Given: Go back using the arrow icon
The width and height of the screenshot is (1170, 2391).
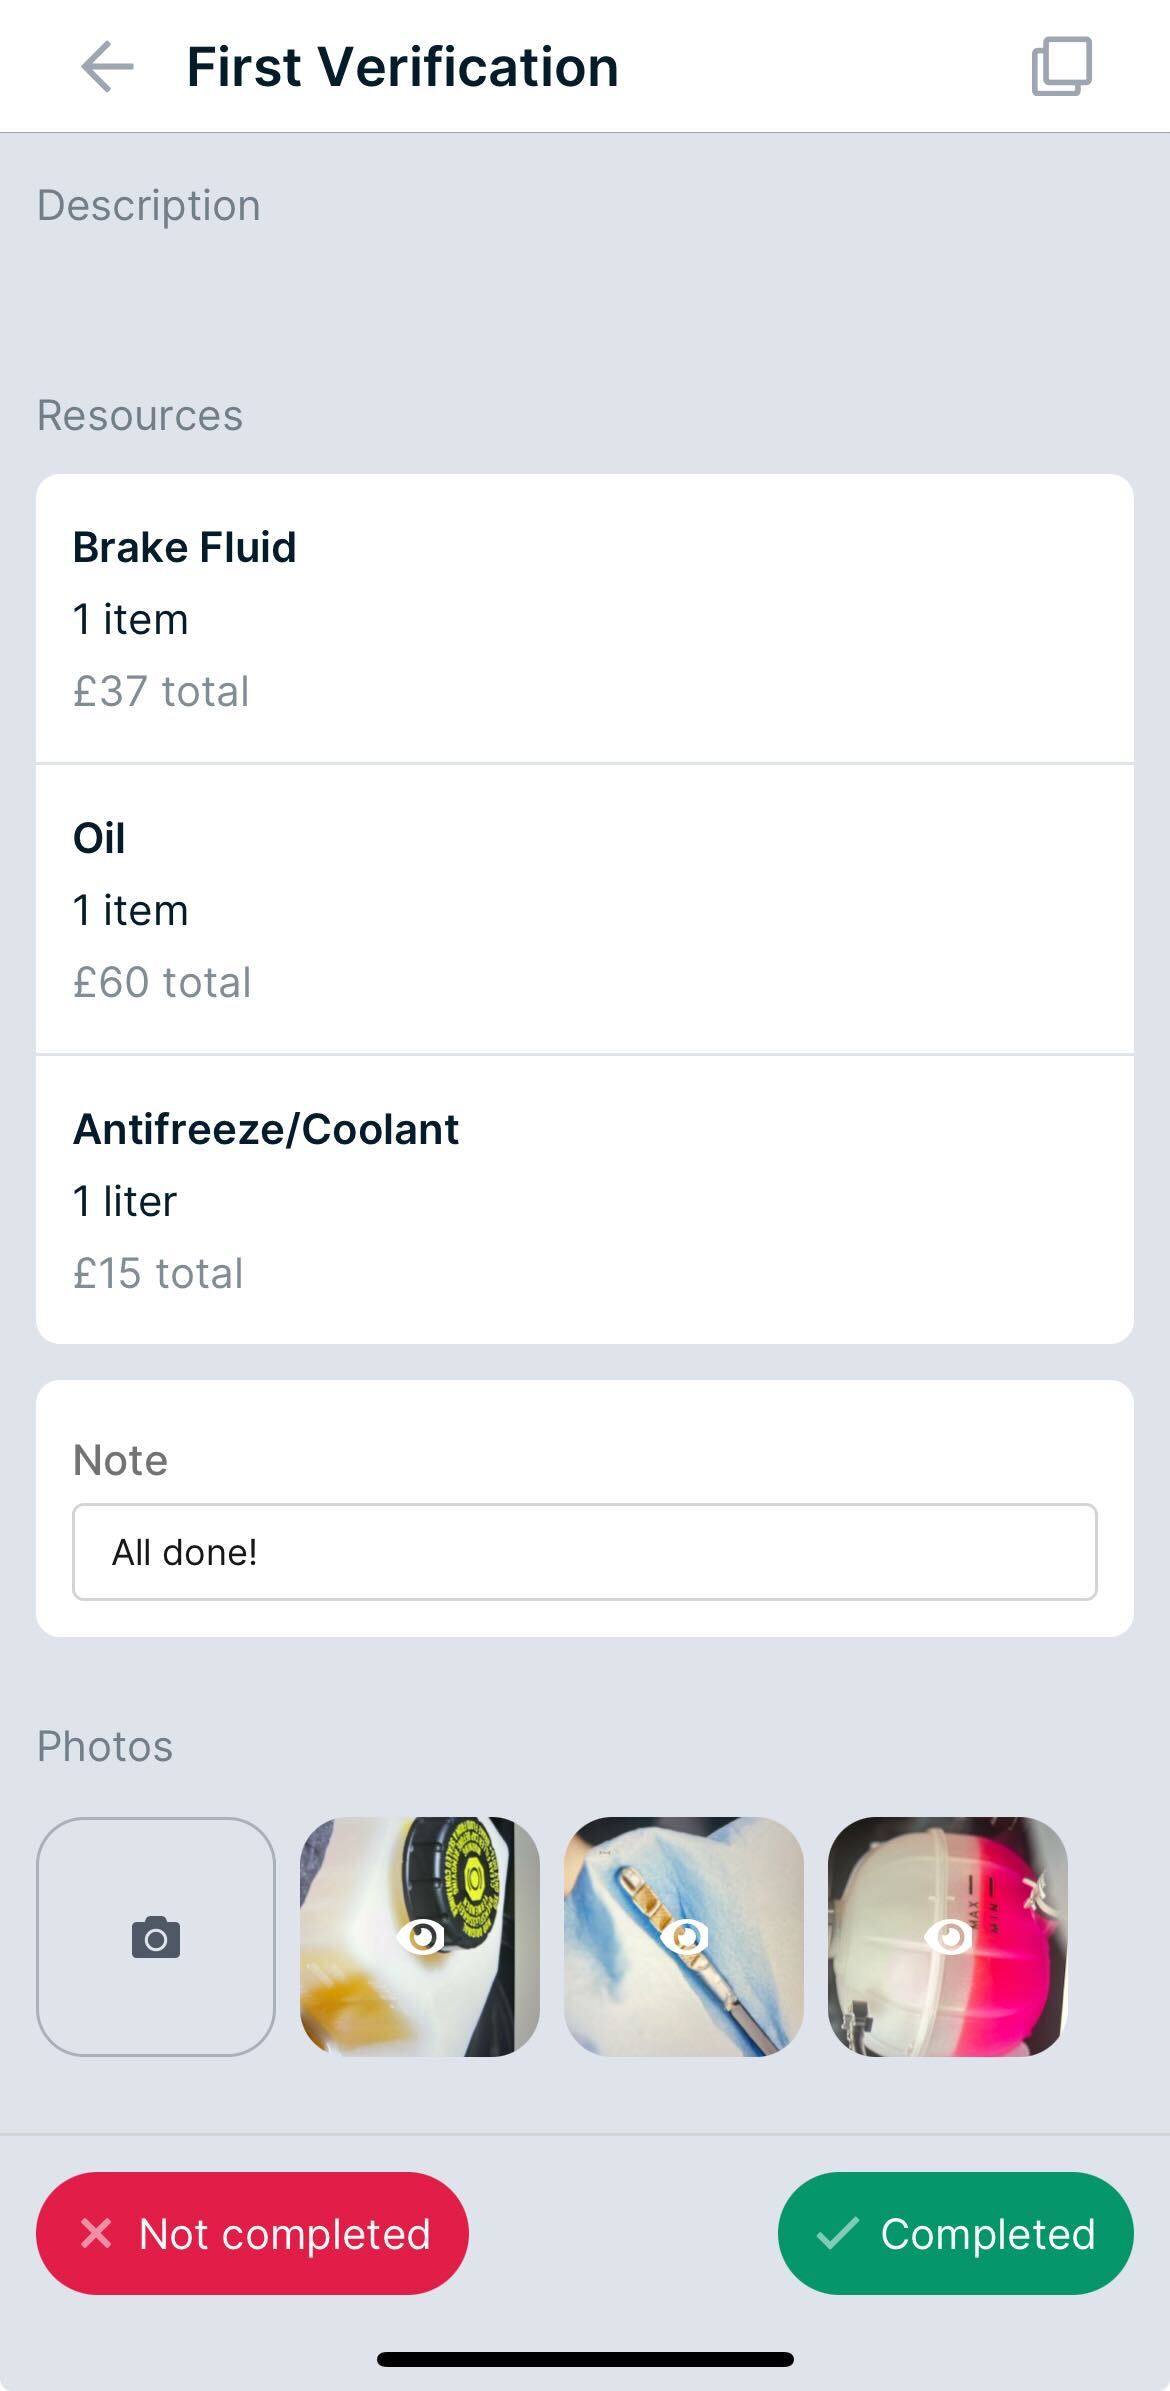Looking at the screenshot, I should point(107,67).
